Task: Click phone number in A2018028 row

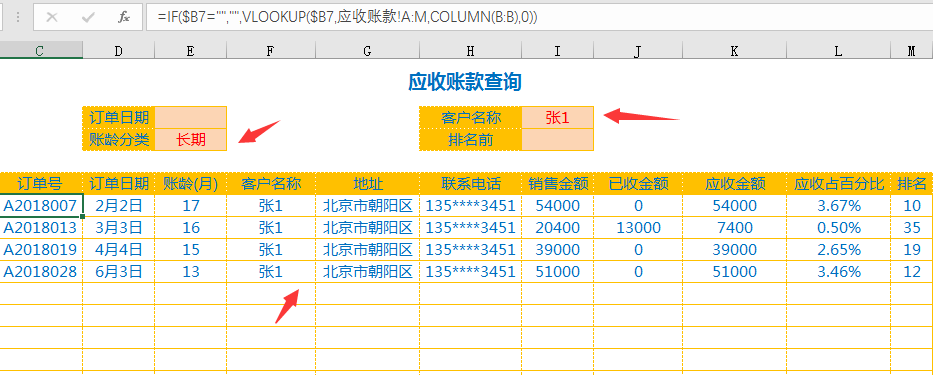Action: 471,271
